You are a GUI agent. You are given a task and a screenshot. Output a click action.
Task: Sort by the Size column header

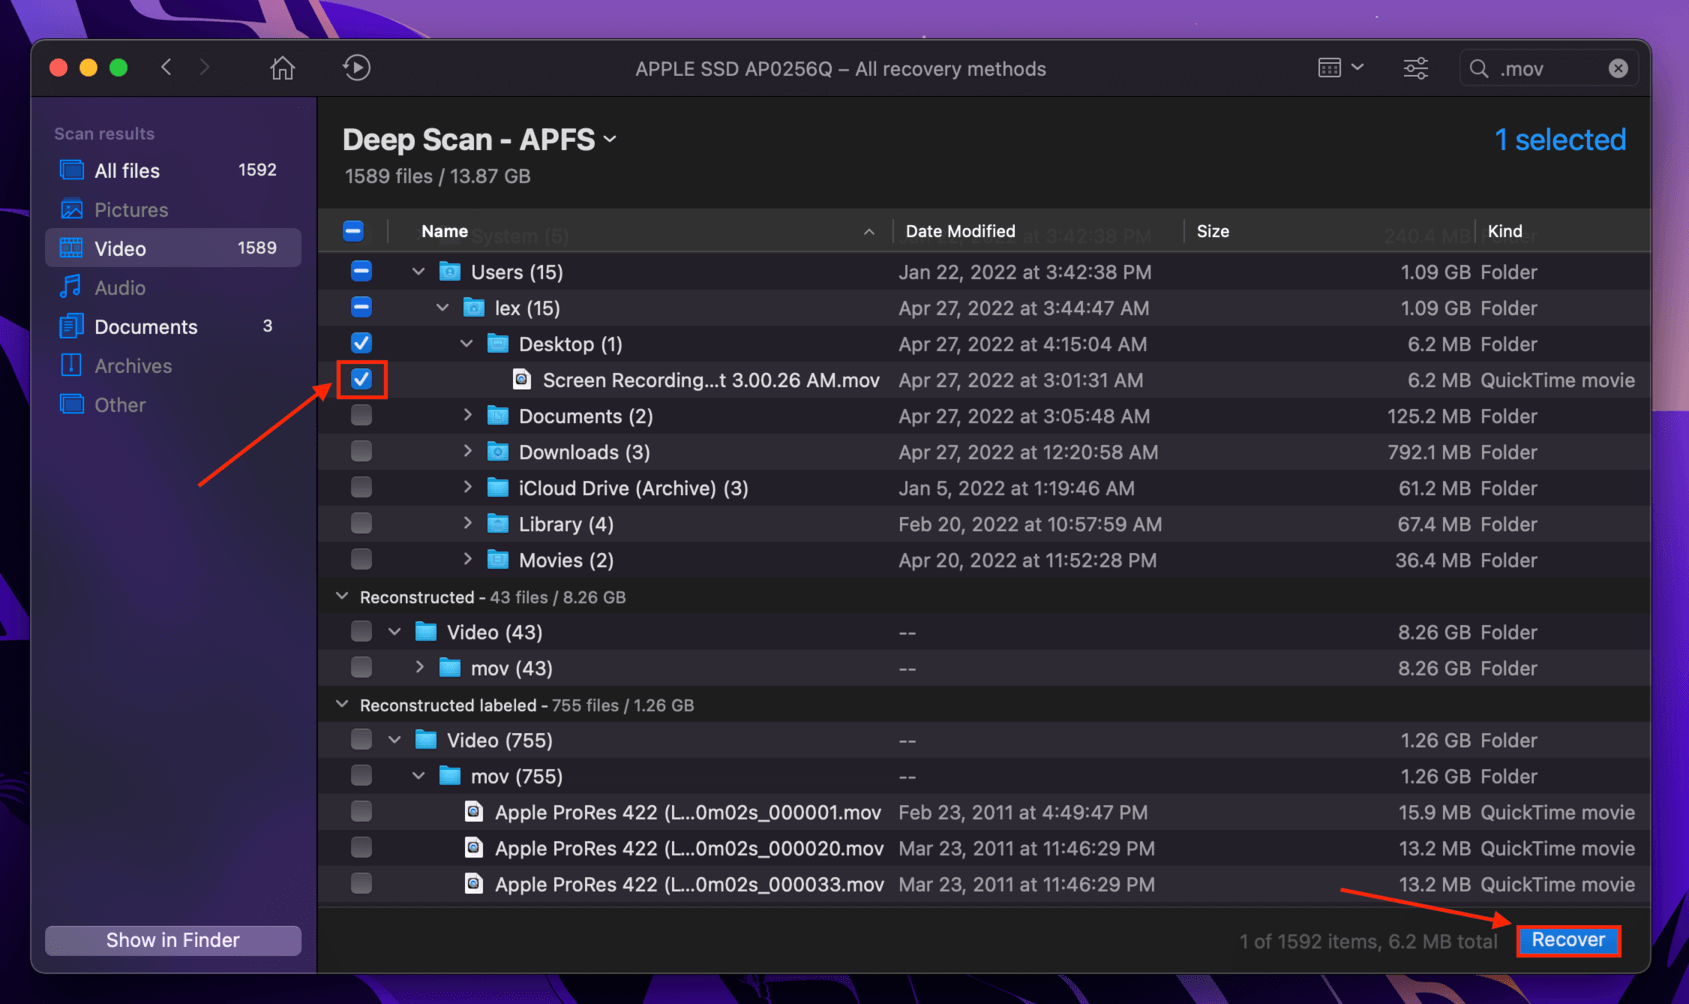pyautogui.click(x=1329, y=231)
